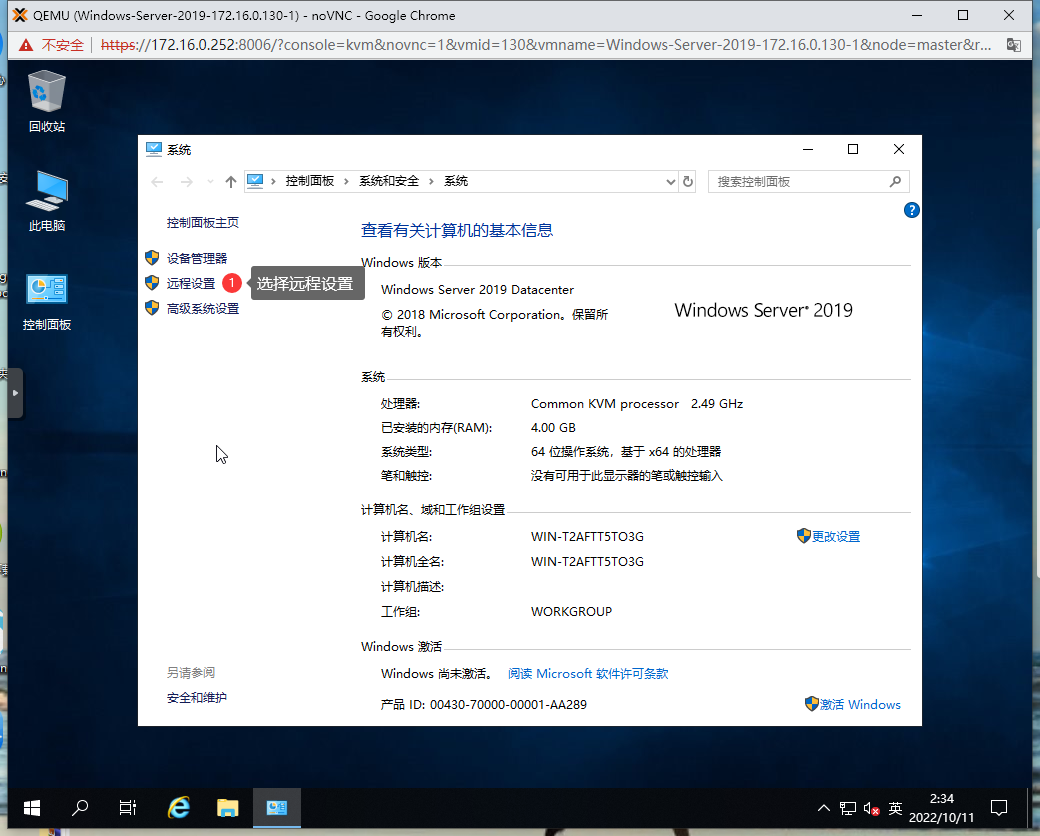Click the Chrome translate page icon
The image size is (1040, 836).
tap(1013, 45)
